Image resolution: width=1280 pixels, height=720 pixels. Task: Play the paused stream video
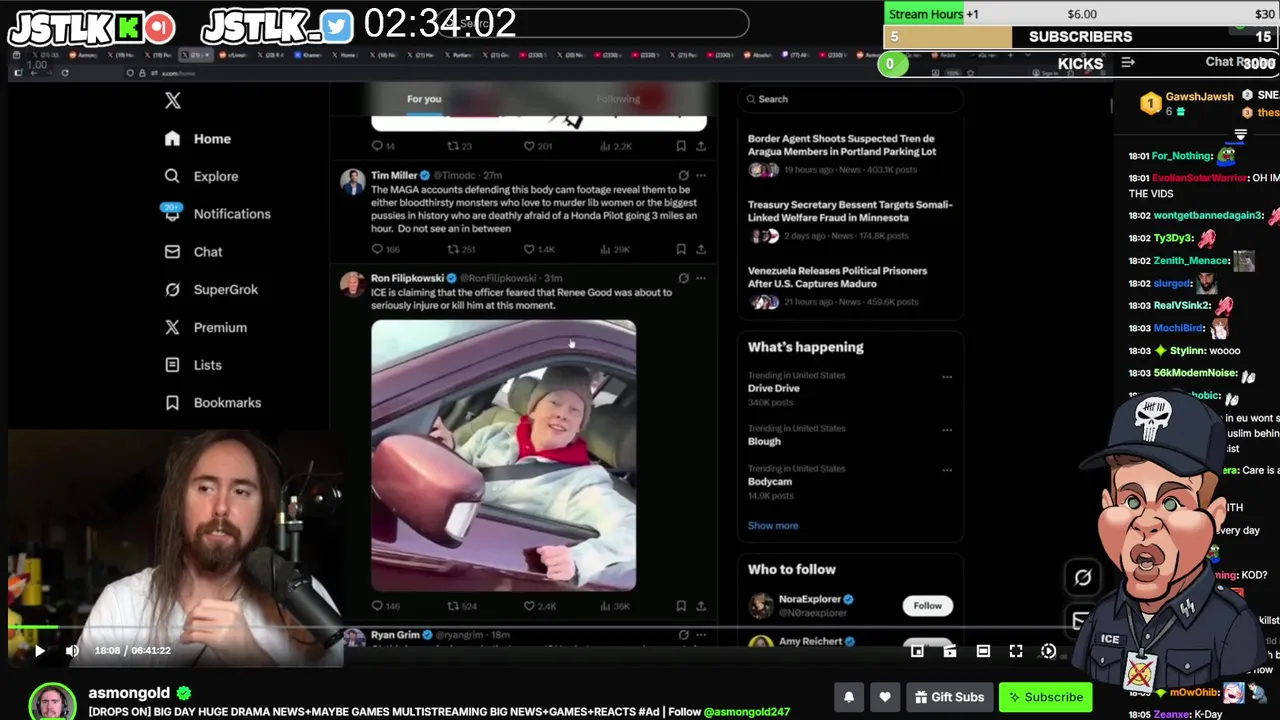(40, 651)
